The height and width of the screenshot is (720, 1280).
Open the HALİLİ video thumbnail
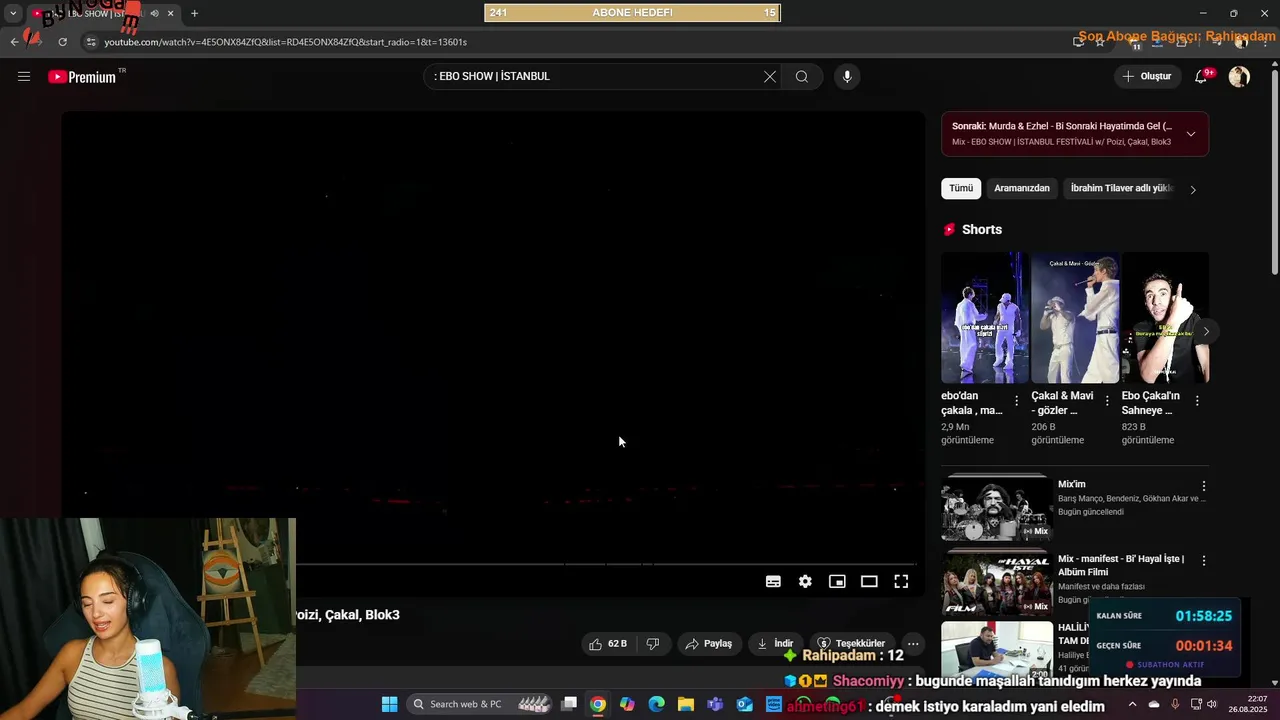(996, 649)
